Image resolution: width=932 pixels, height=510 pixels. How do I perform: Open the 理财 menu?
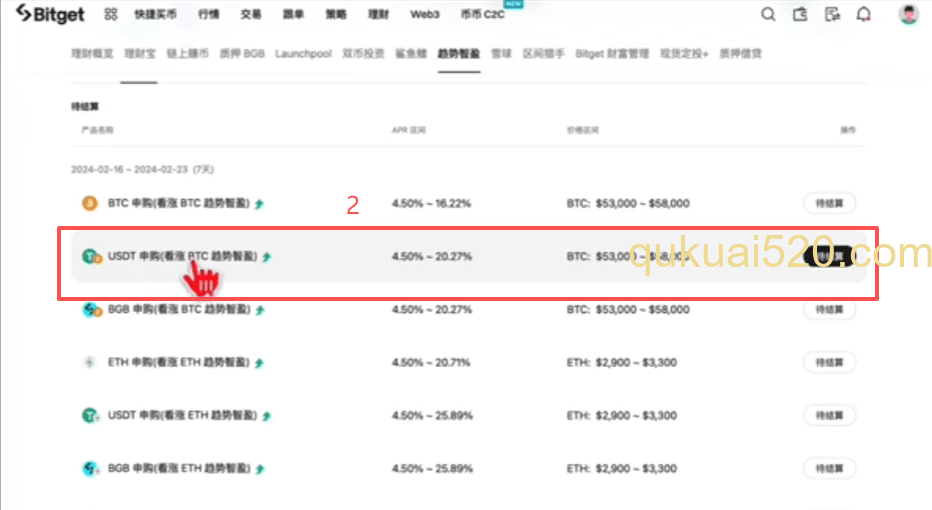tap(378, 14)
